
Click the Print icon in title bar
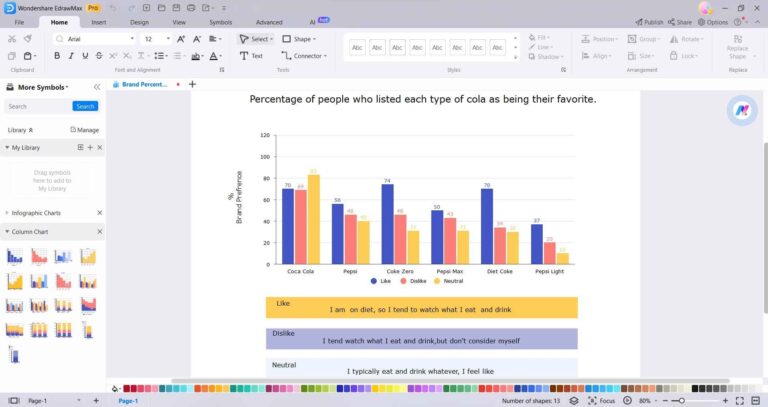[x=191, y=8]
